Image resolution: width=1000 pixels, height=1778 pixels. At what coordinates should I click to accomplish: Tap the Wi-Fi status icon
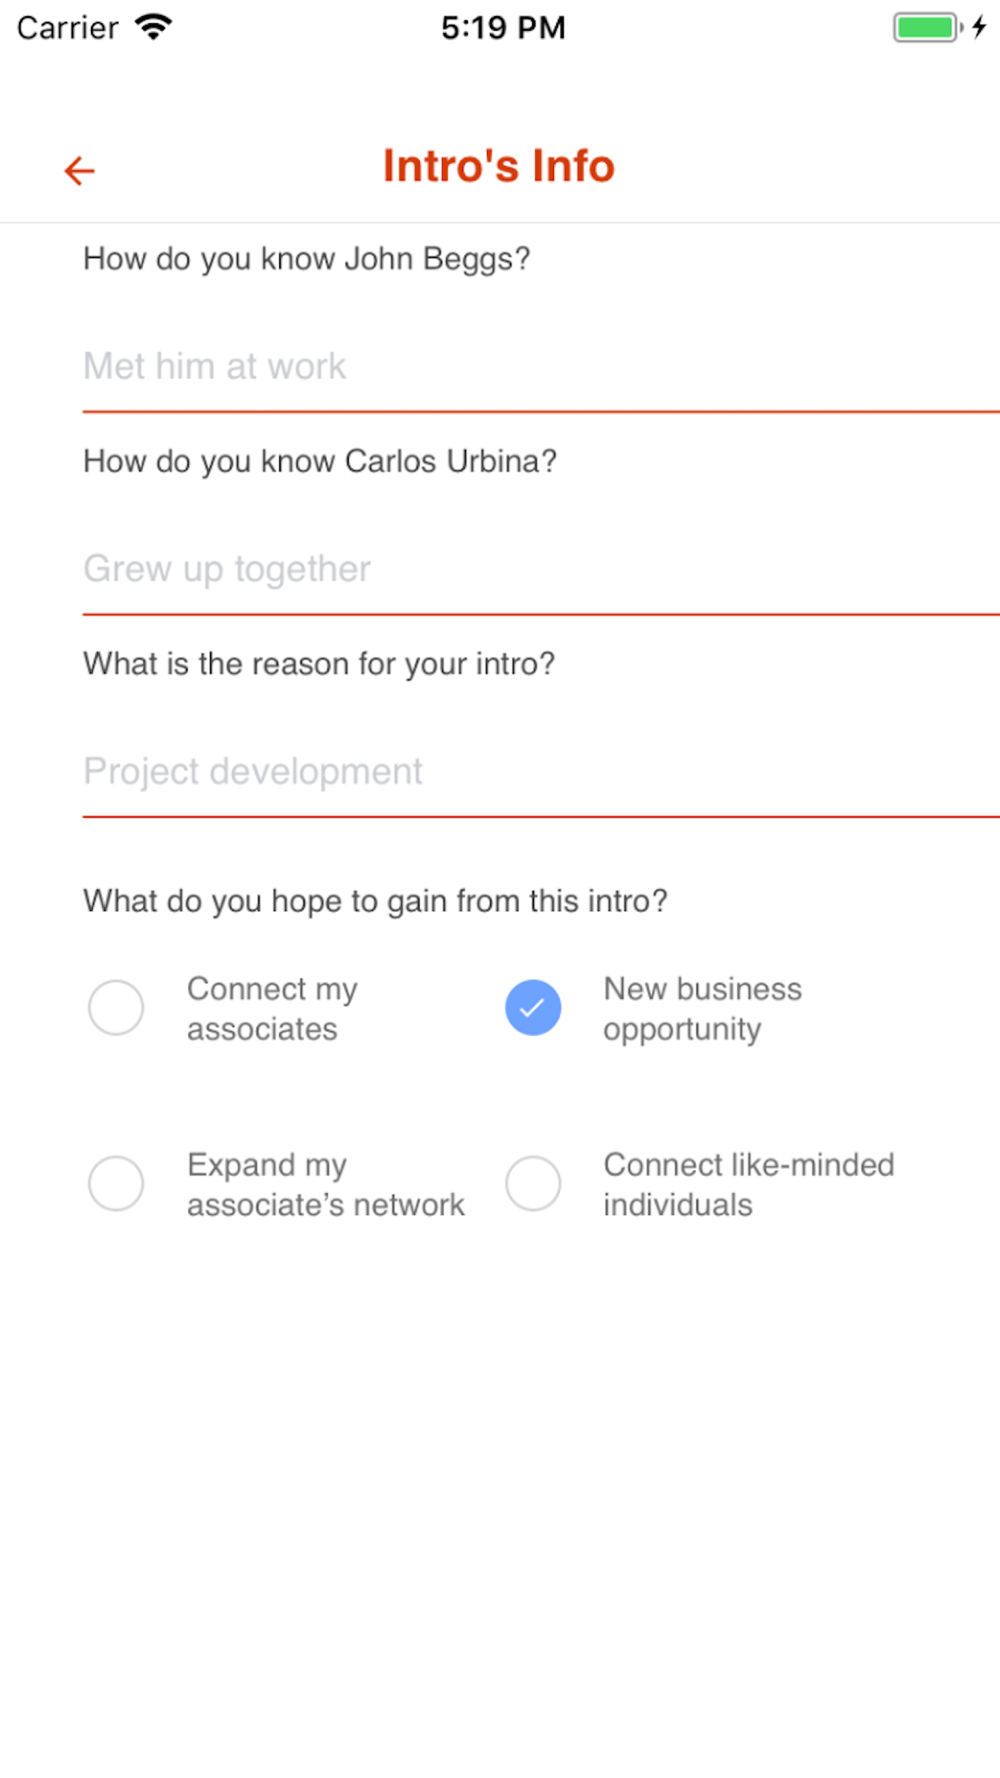coord(154,27)
